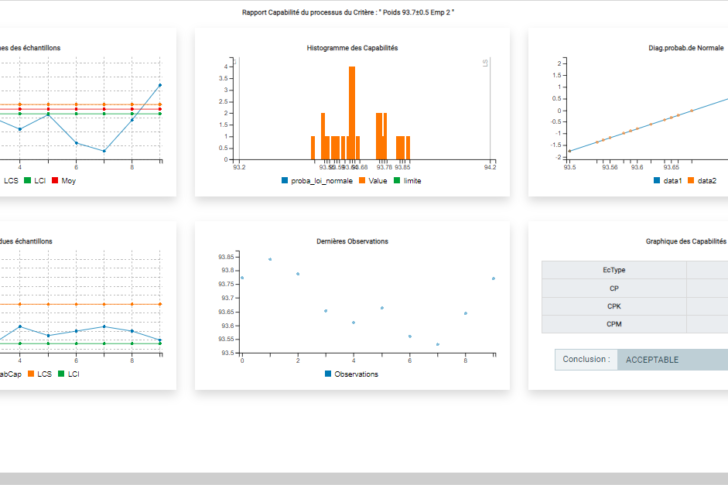The image size is (728, 485).
Task: Click the leftmost orange histogram bar
Action: (x=313, y=148)
